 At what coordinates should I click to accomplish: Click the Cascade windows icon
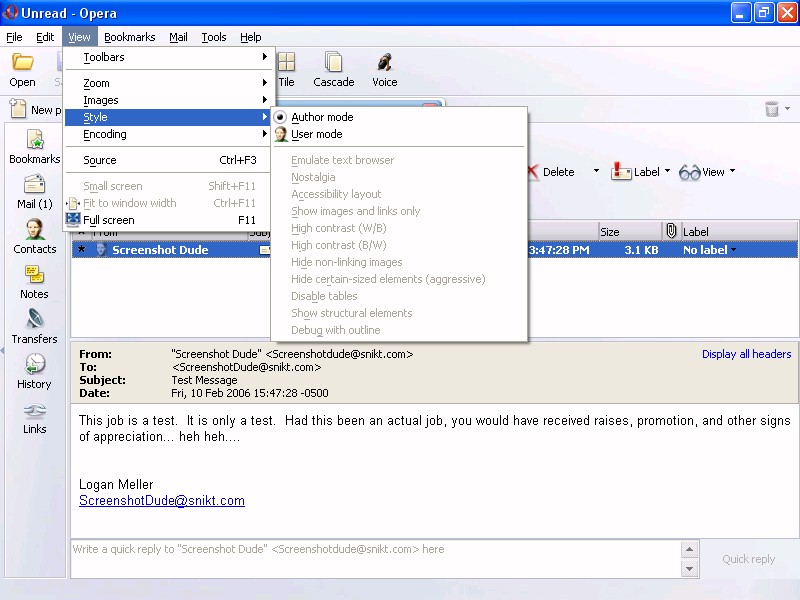333,69
